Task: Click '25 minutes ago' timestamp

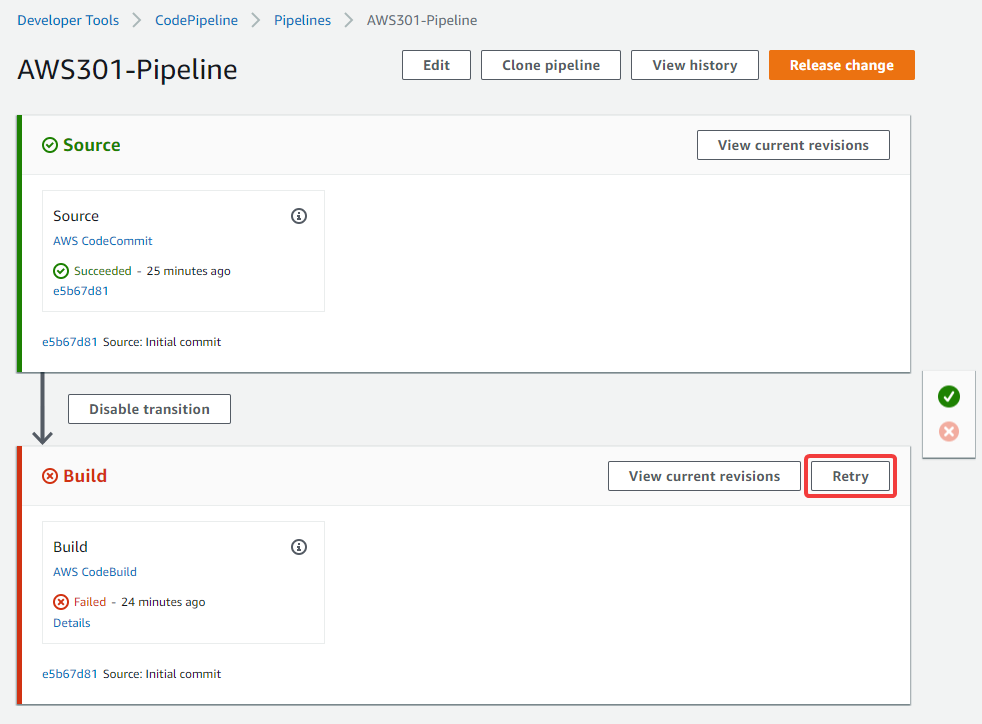Action: (189, 271)
